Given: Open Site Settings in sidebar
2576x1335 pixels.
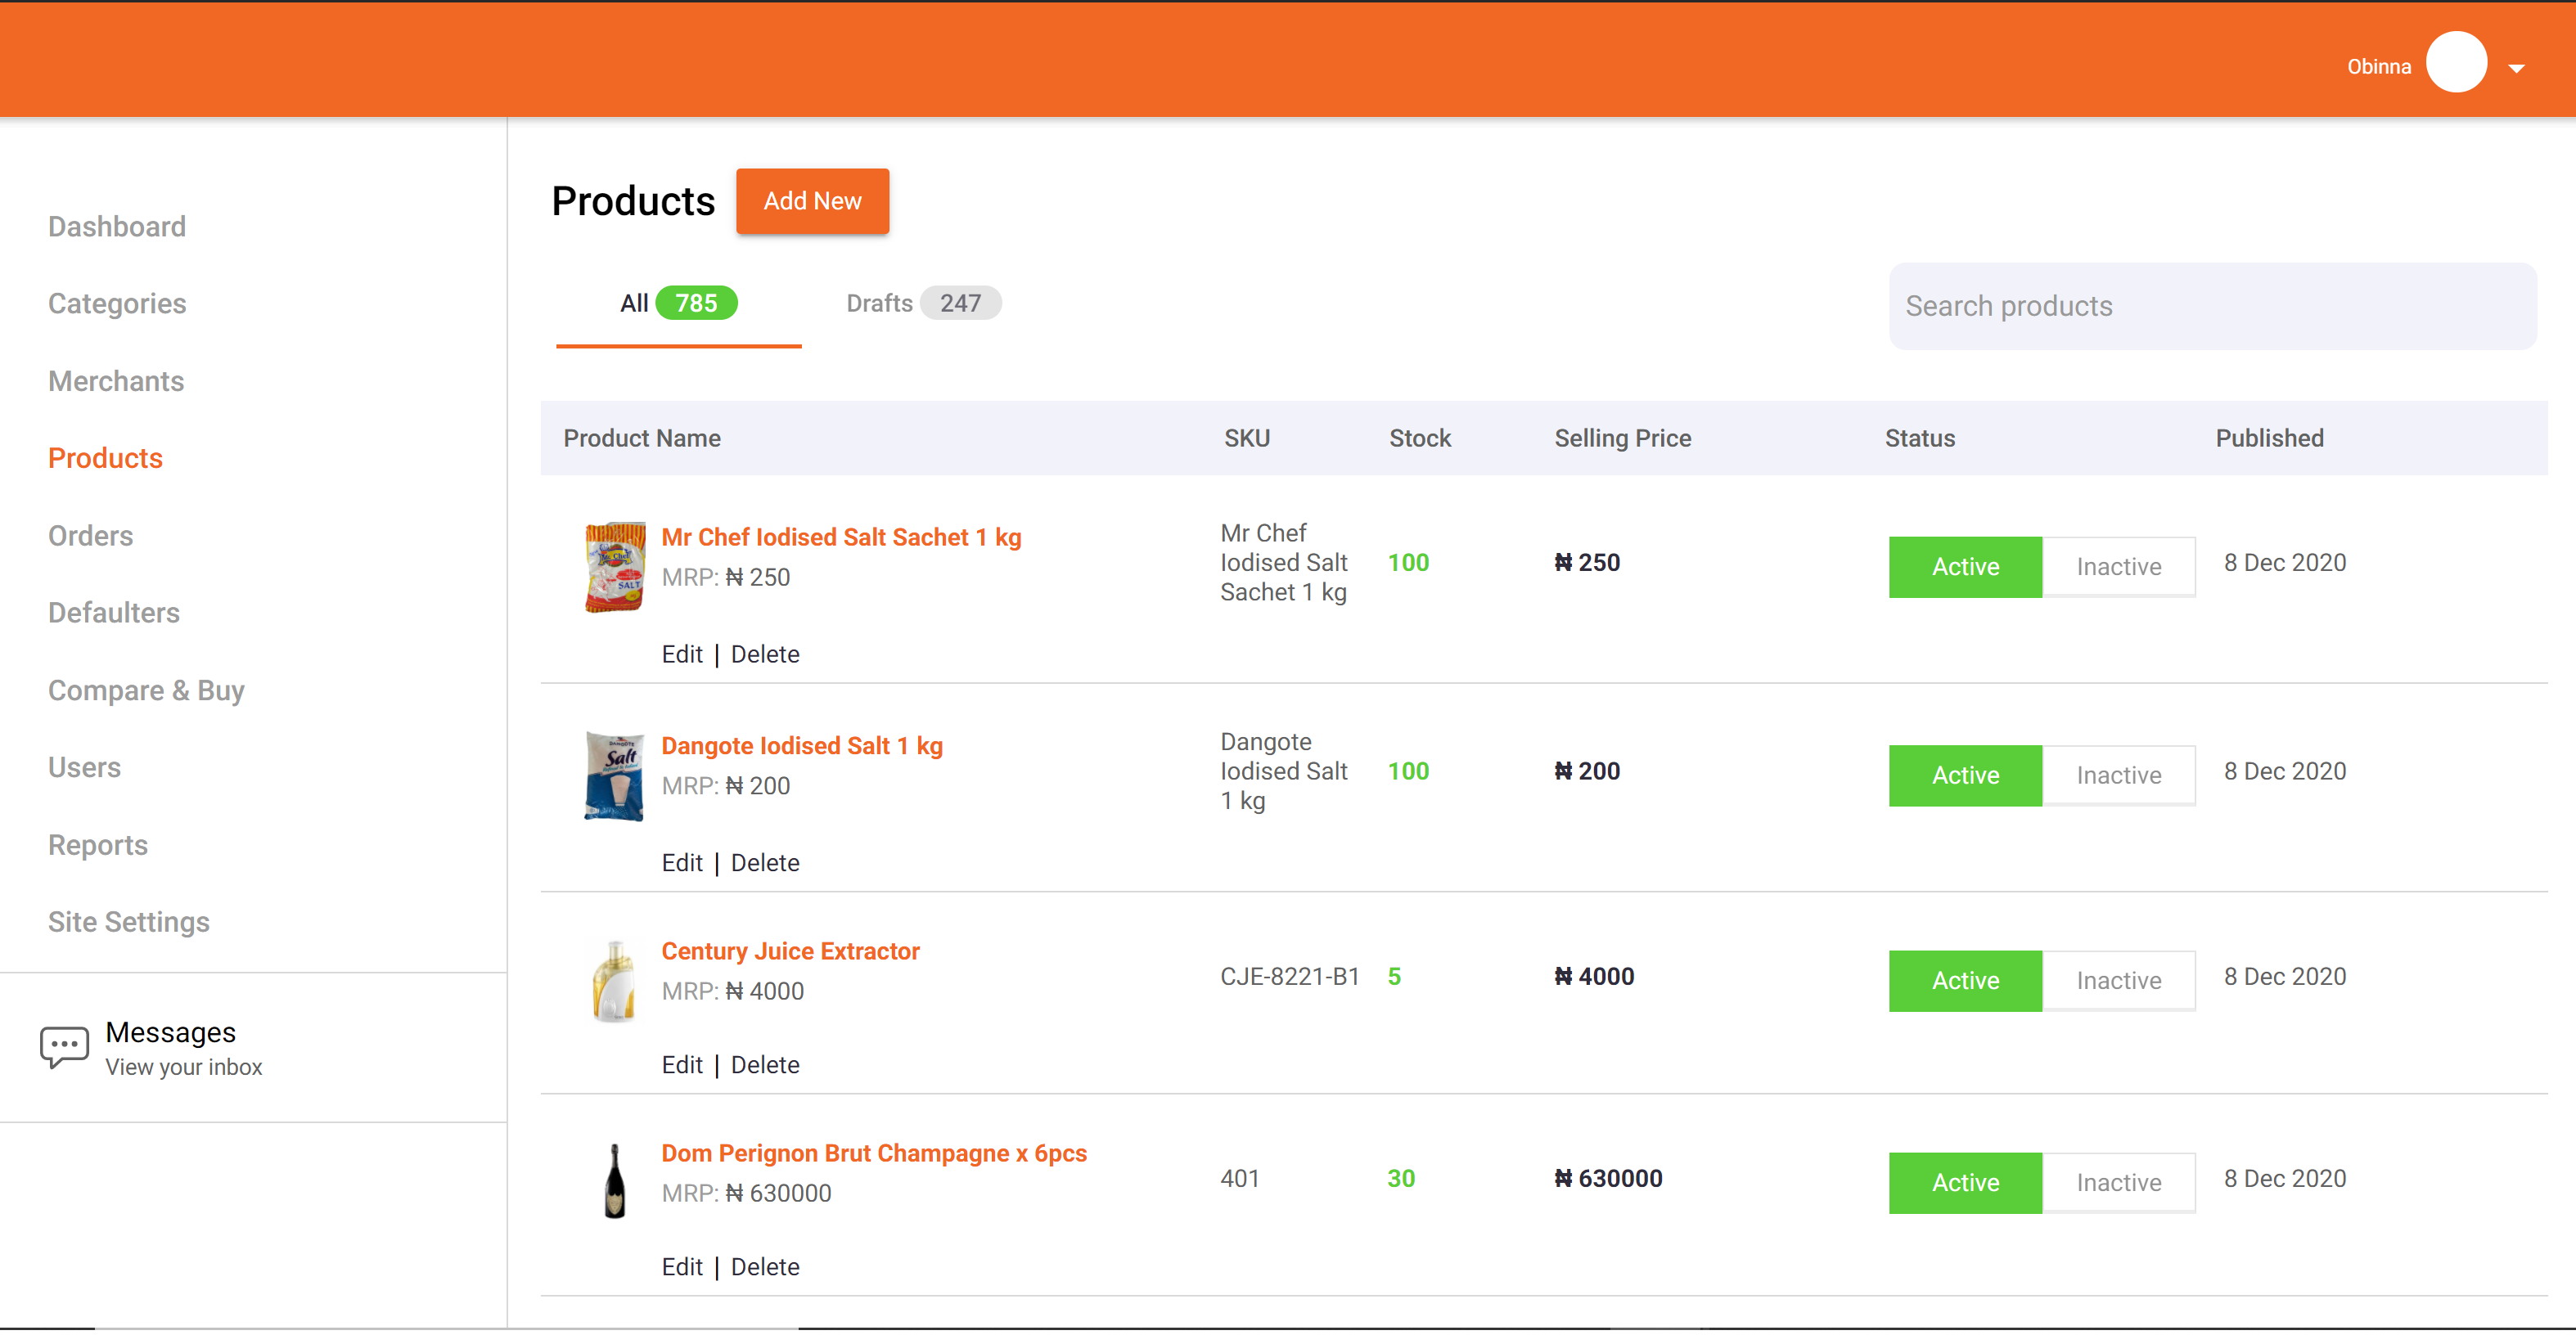Looking at the screenshot, I should (x=129, y=922).
